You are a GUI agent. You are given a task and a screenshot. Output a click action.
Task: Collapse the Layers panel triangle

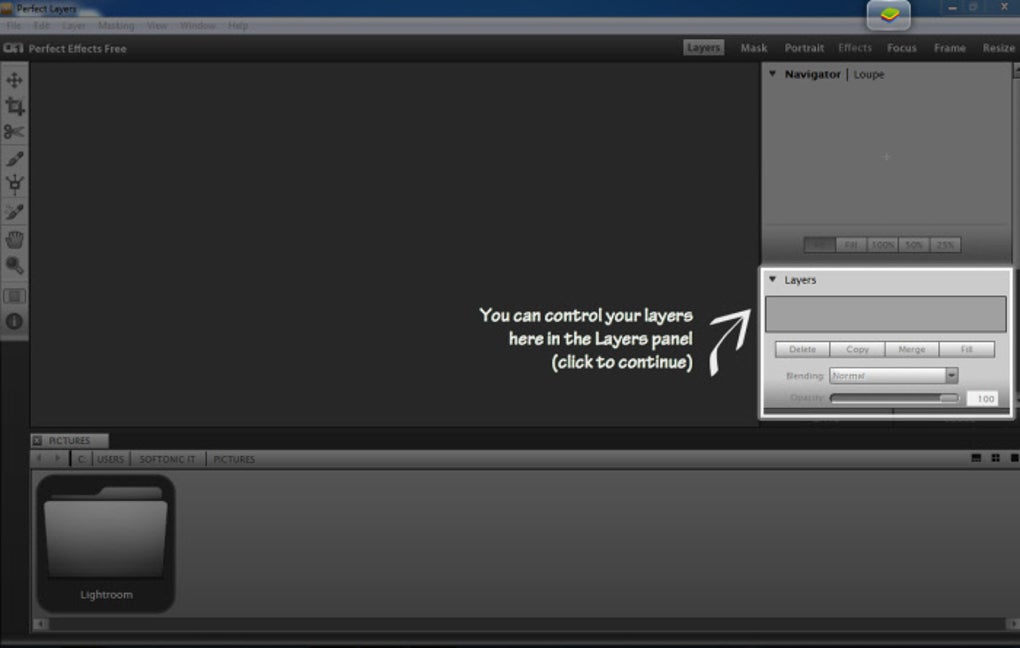tap(772, 280)
